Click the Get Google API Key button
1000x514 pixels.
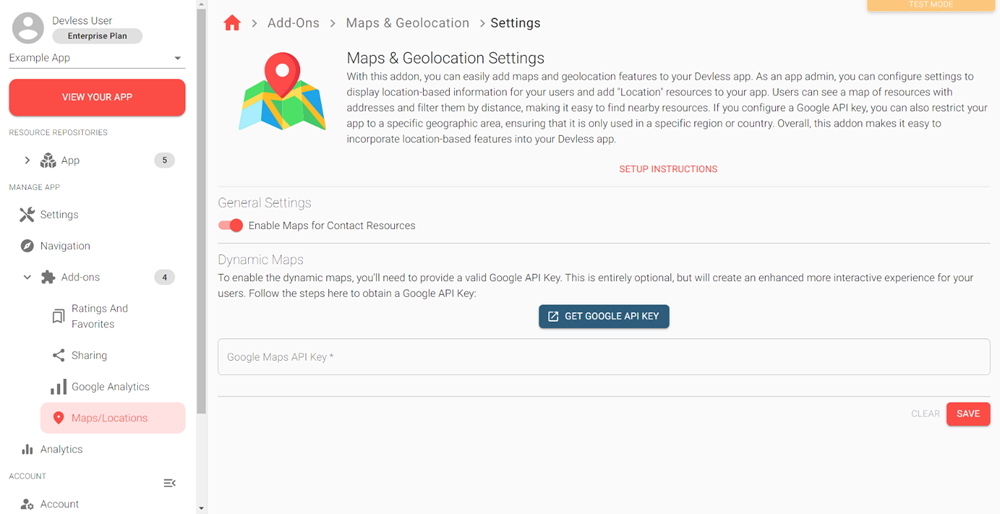tap(604, 316)
